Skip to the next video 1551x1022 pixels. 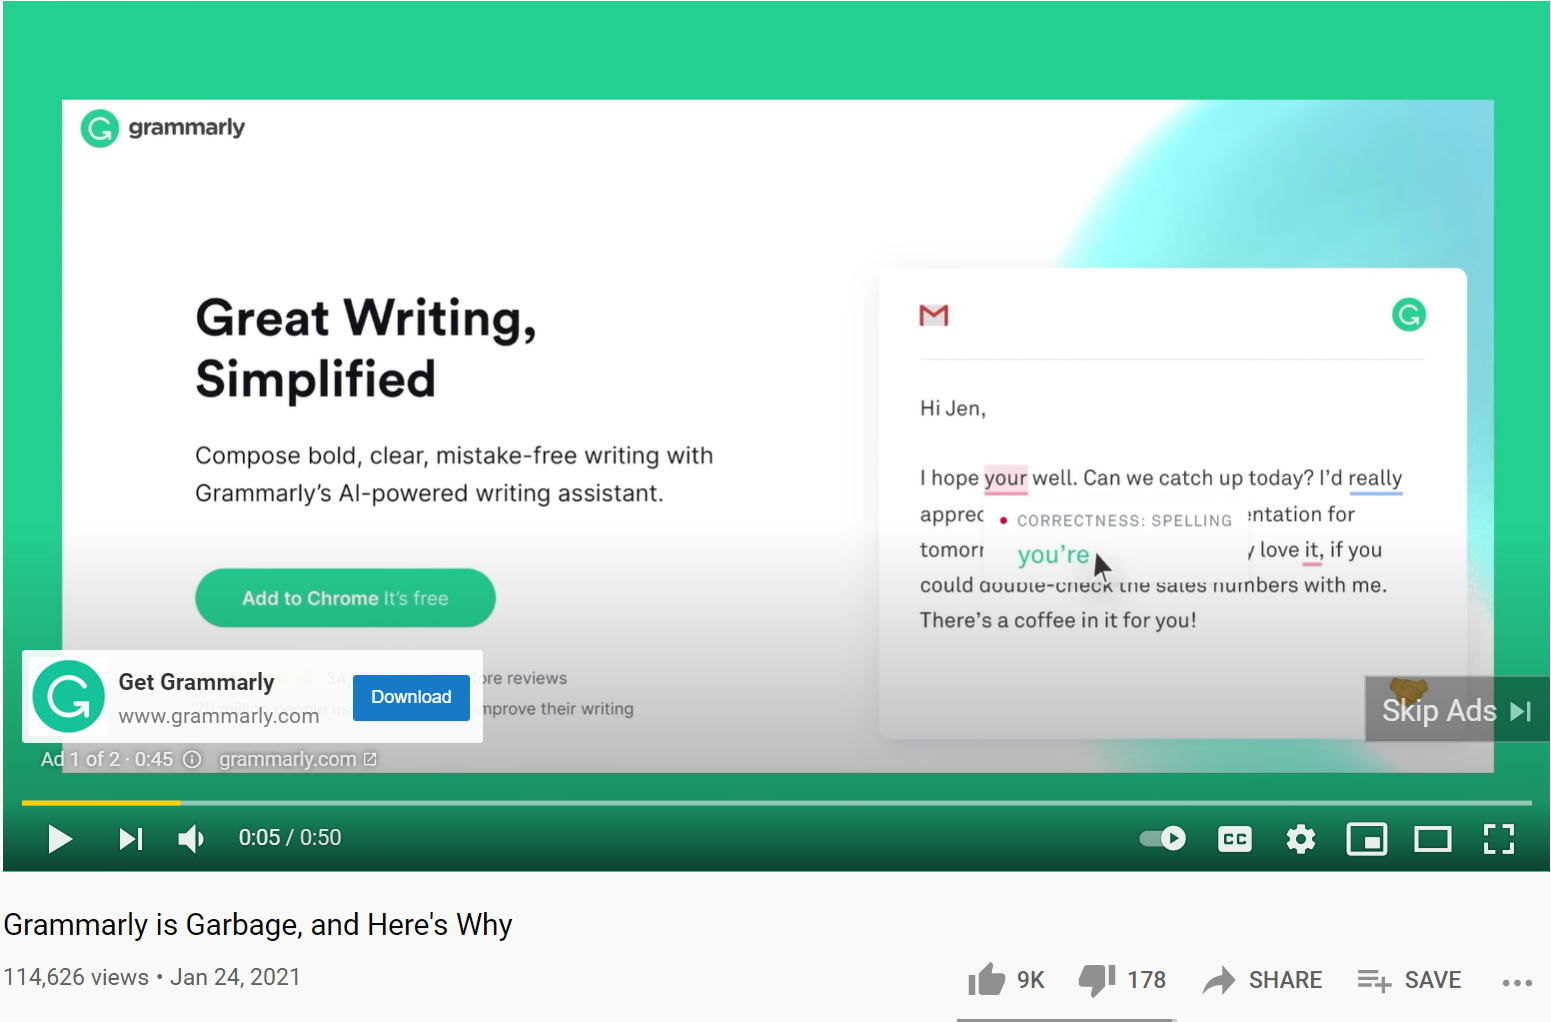point(131,838)
